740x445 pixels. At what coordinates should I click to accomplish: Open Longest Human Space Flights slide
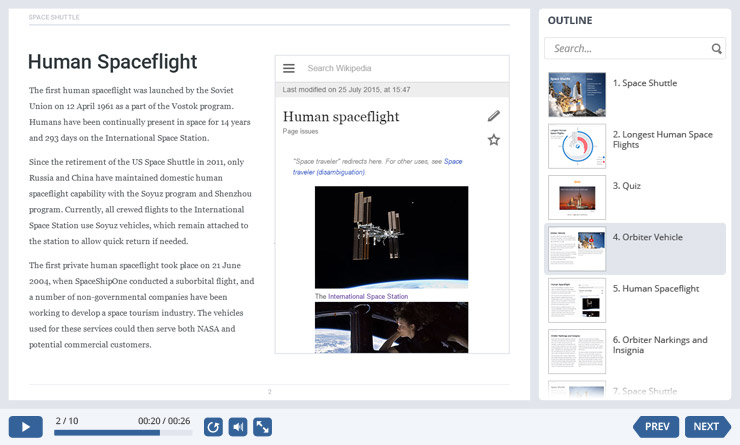click(577, 146)
